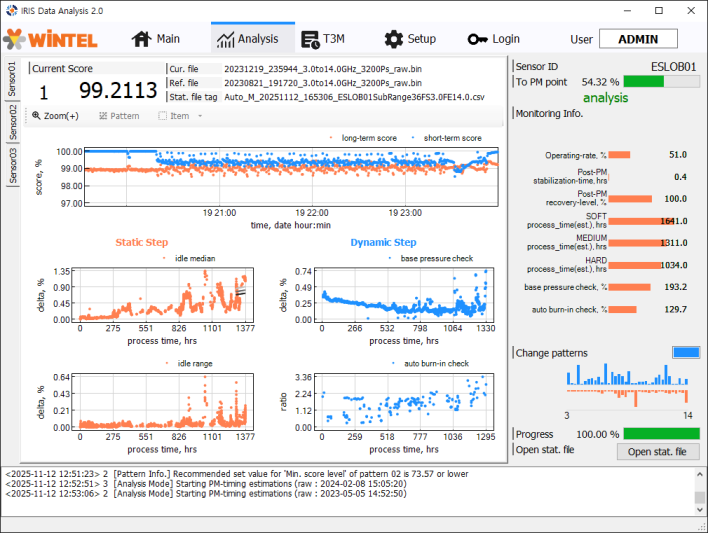Open the Main home page
The width and height of the screenshot is (708, 533).
pos(155,39)
